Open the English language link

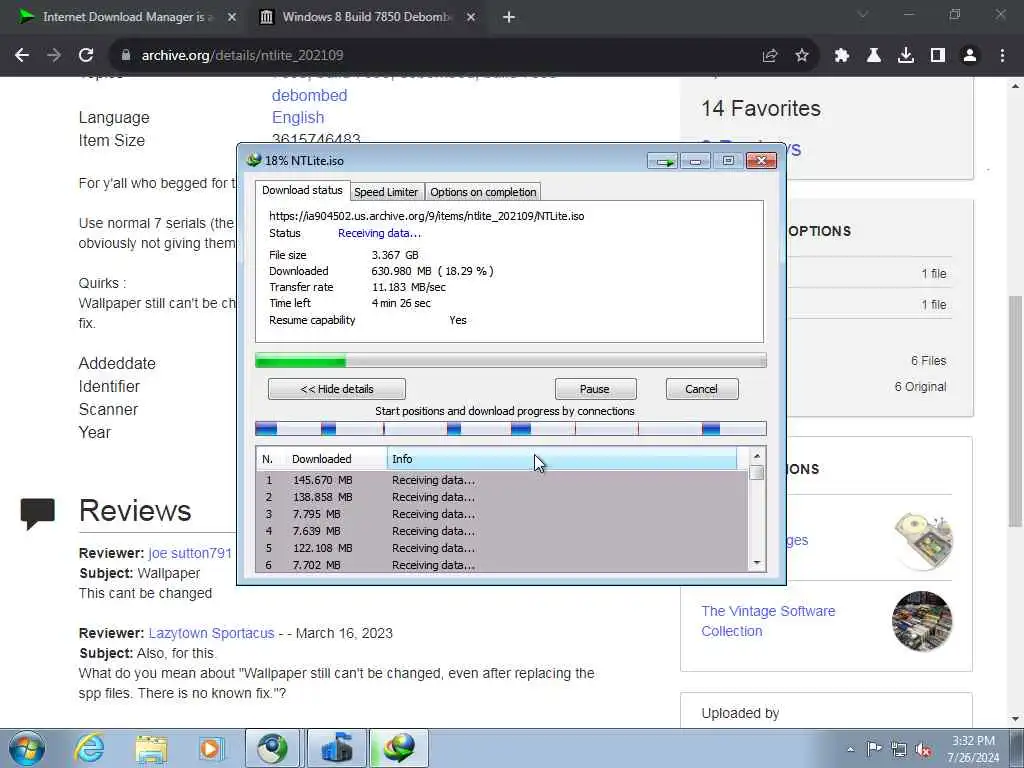click(298, 118)
